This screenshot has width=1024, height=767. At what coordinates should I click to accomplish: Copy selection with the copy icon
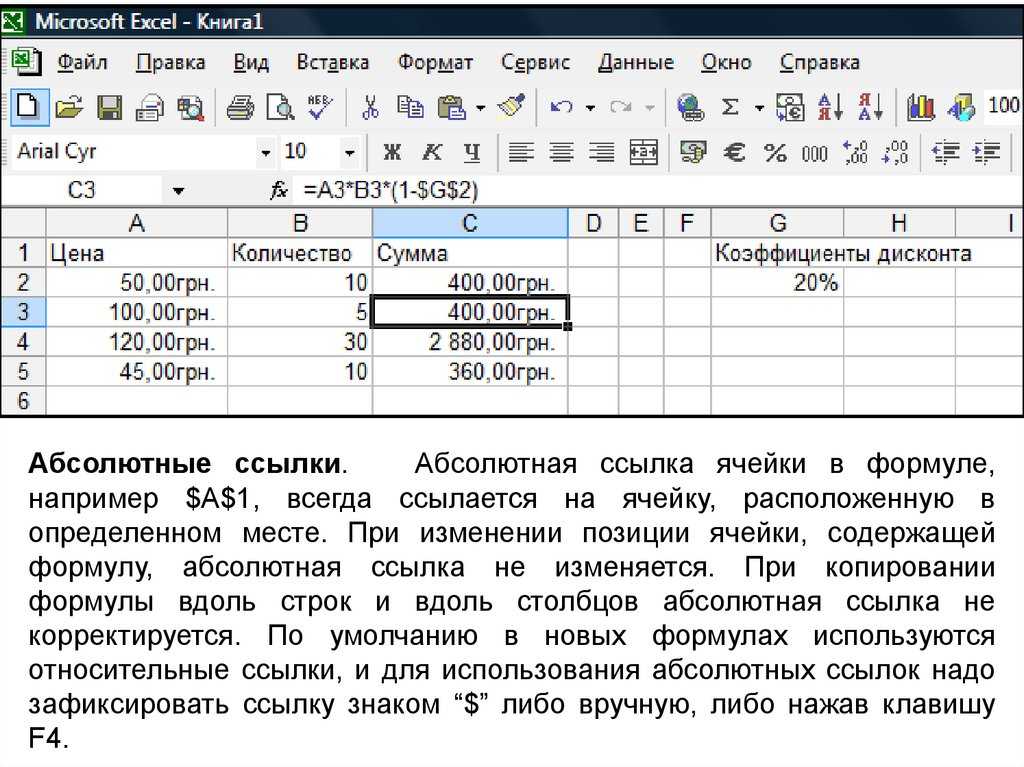(410, 106)
